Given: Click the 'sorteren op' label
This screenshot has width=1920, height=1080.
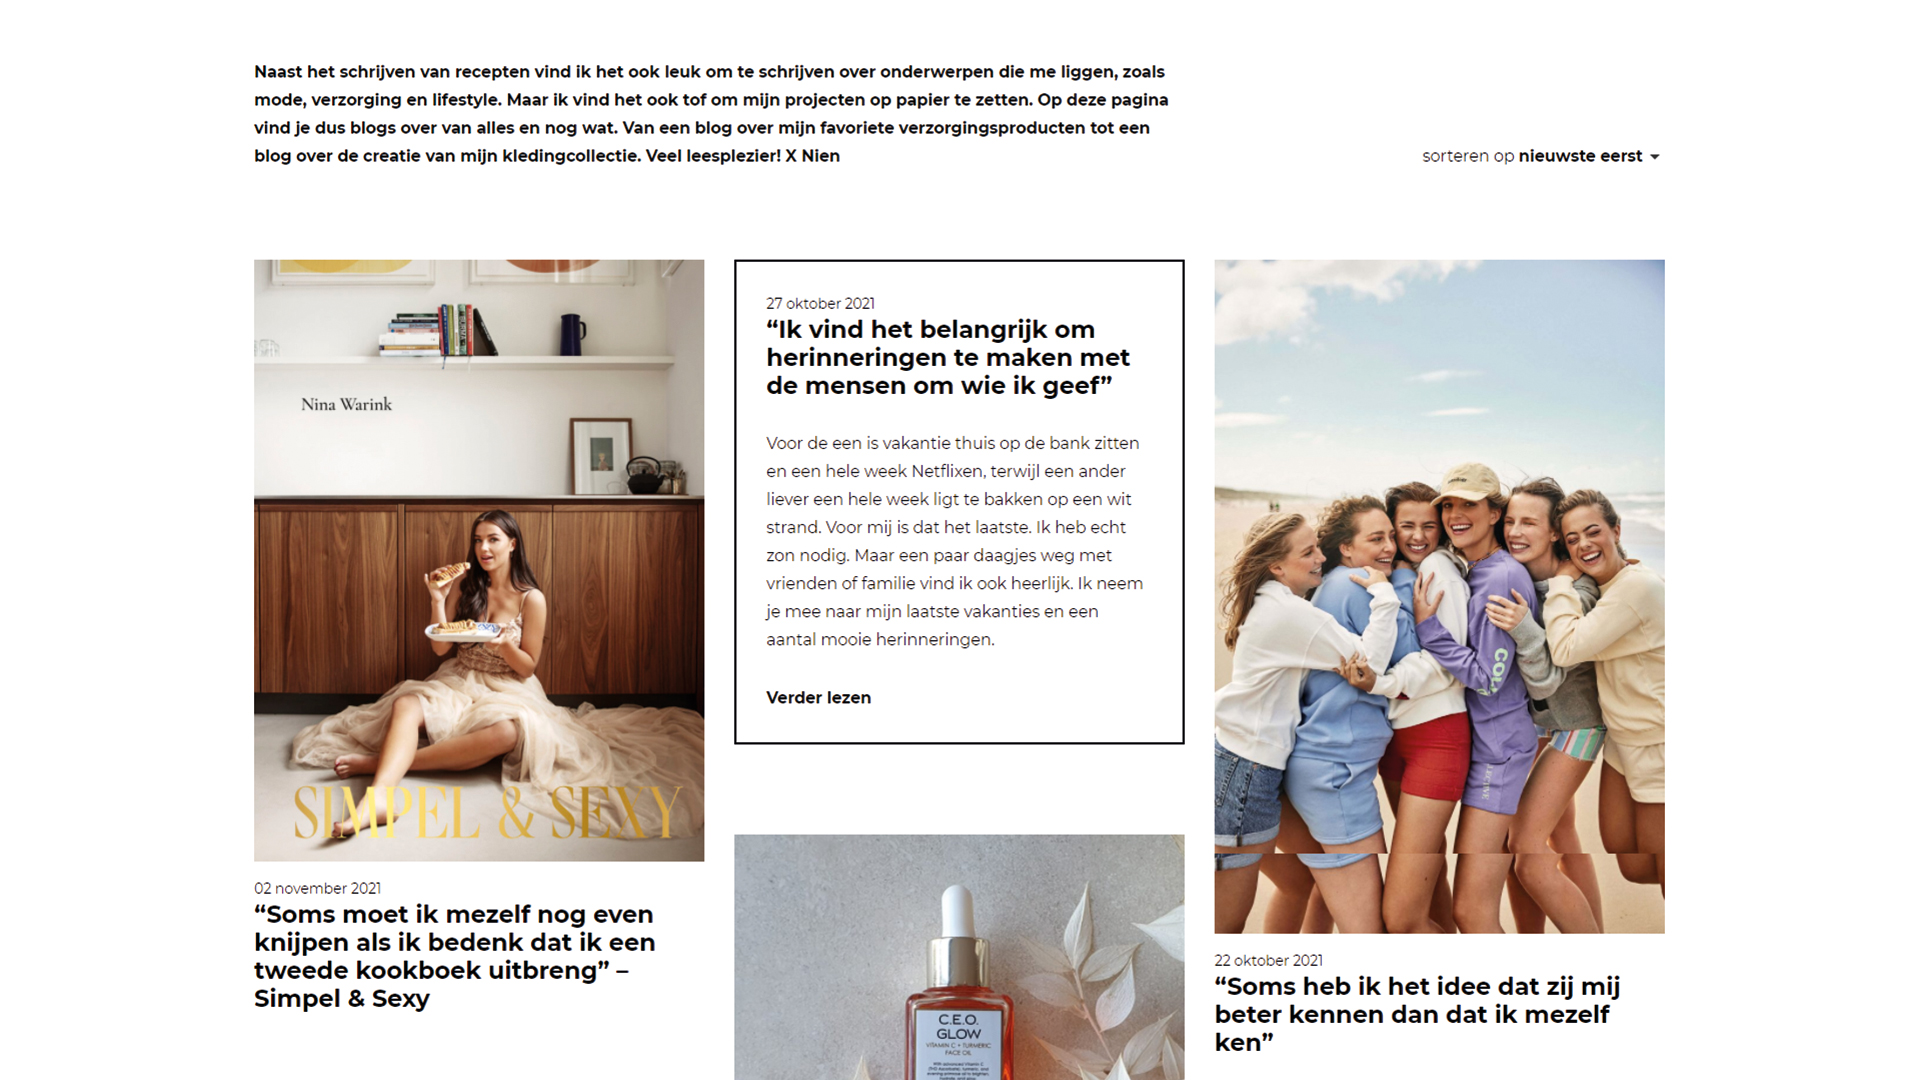Looking at the screenshot, I should pyautogui.click(x=1468, y=156).
